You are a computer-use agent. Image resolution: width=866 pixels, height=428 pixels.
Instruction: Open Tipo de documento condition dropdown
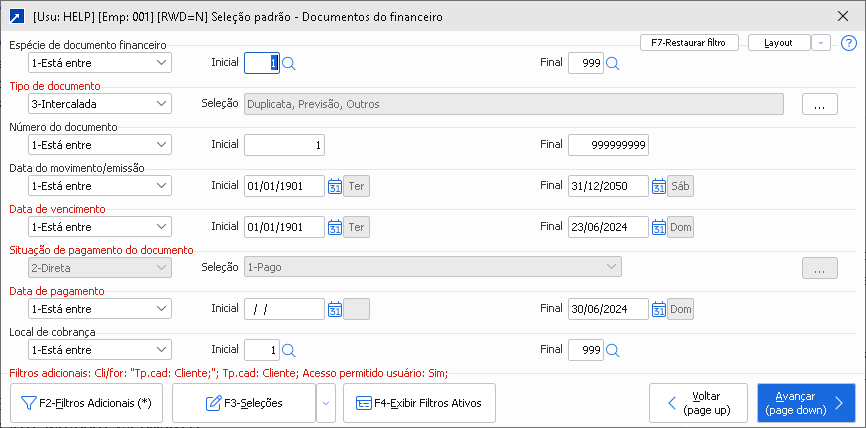(x=99, y=103)
